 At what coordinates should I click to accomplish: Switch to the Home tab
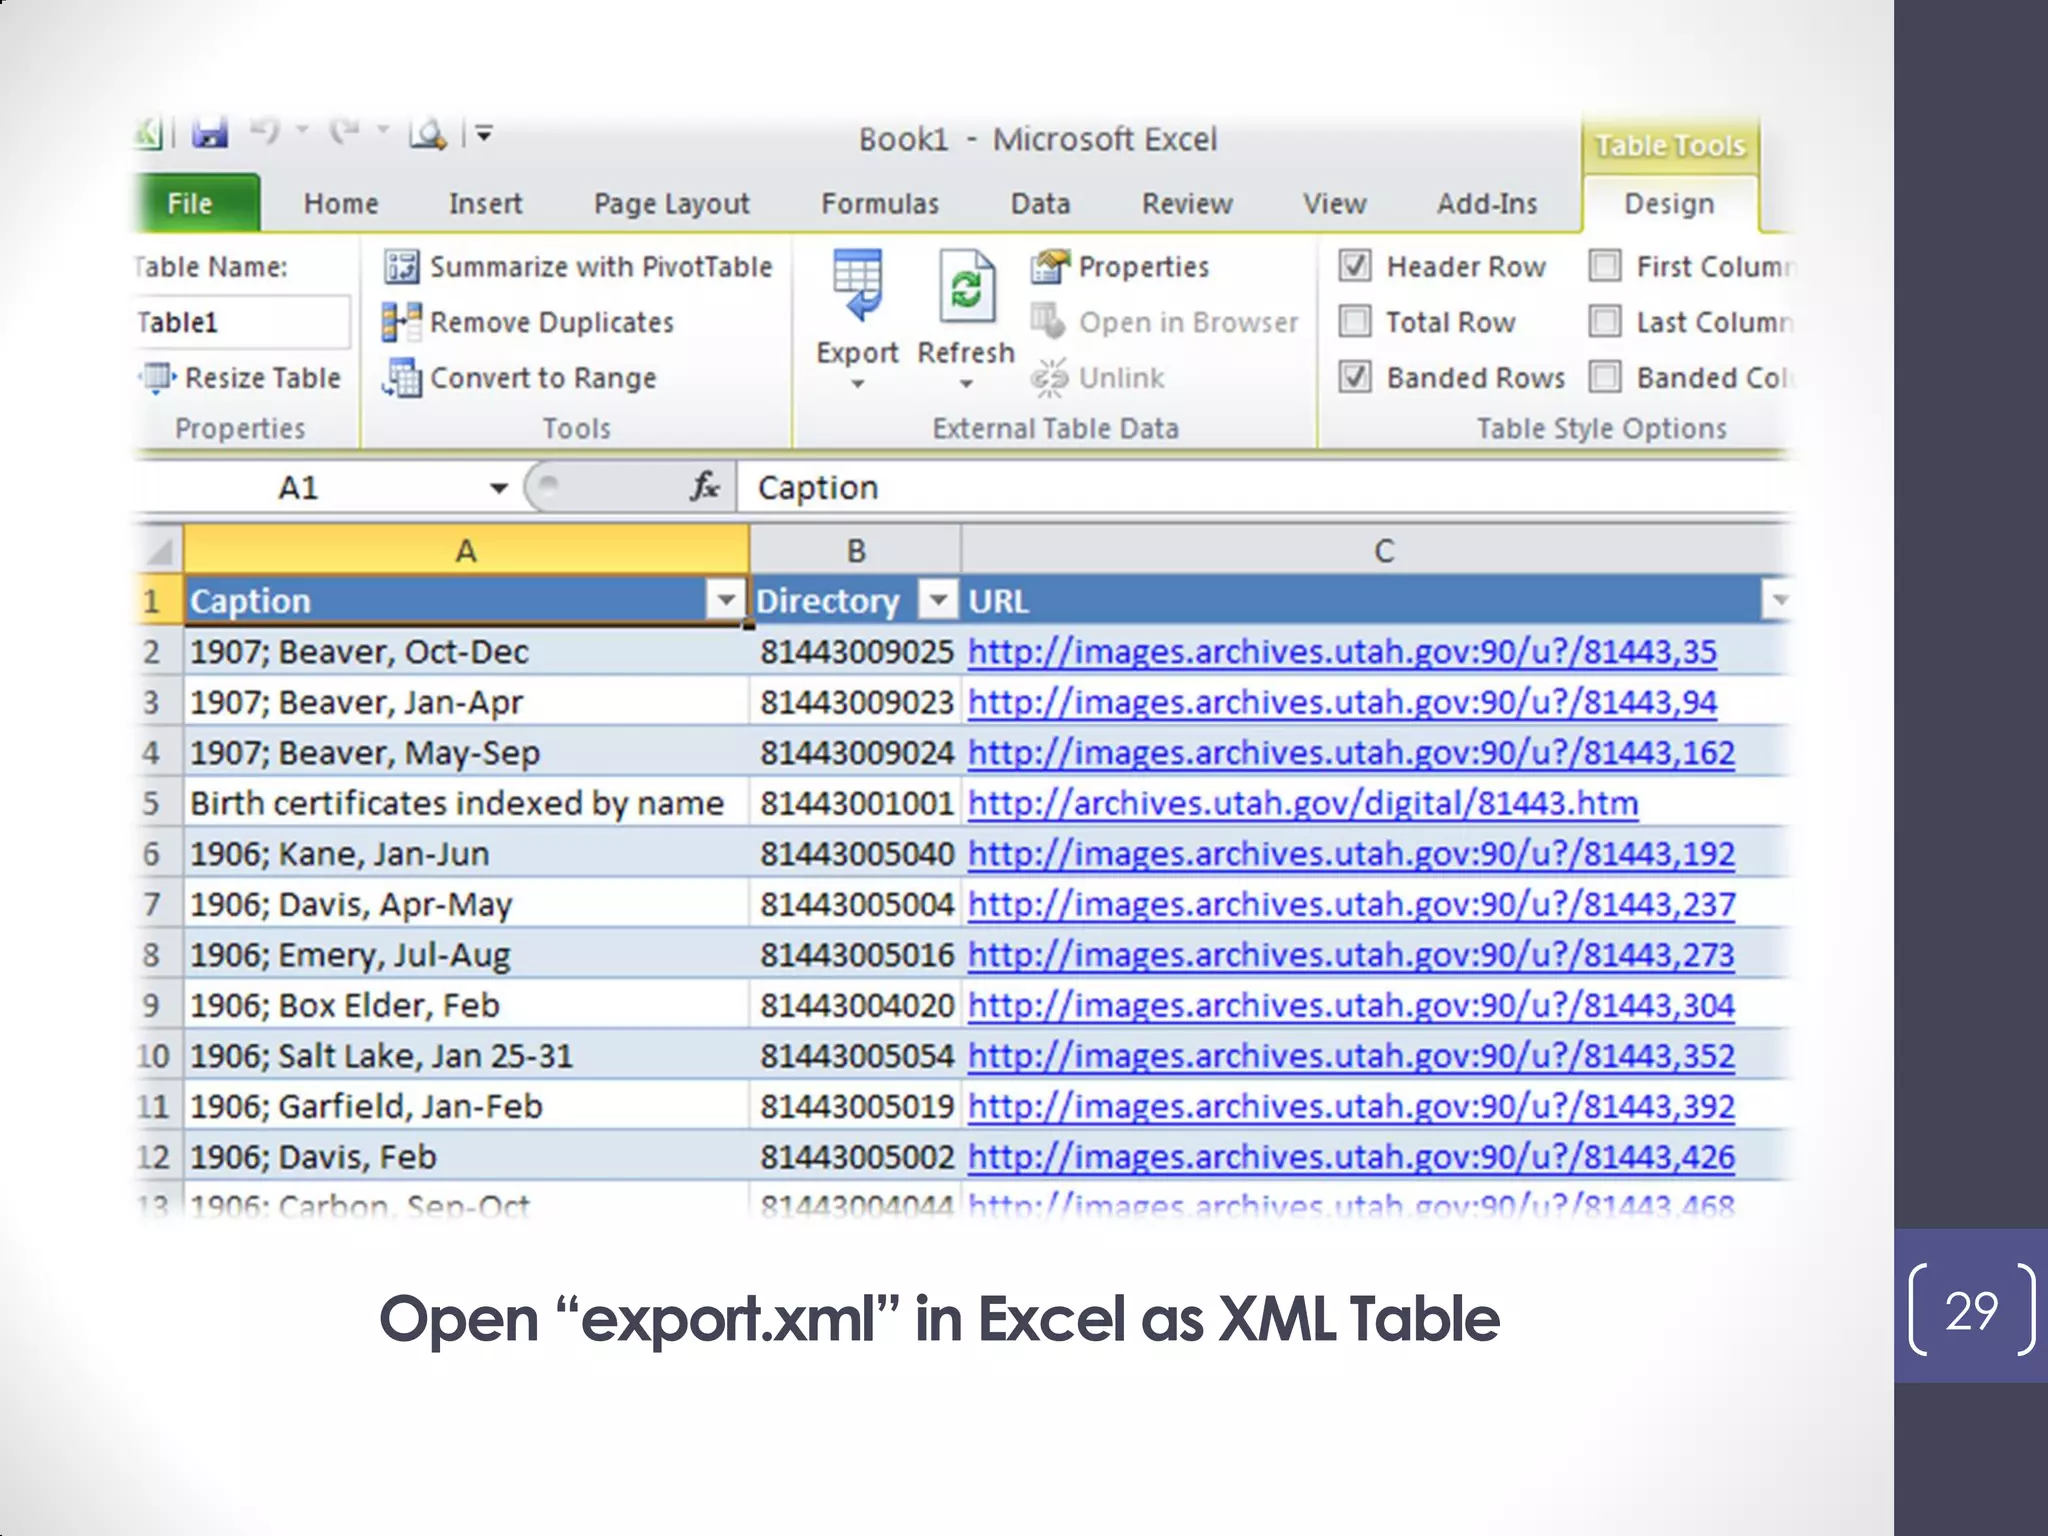341,204
